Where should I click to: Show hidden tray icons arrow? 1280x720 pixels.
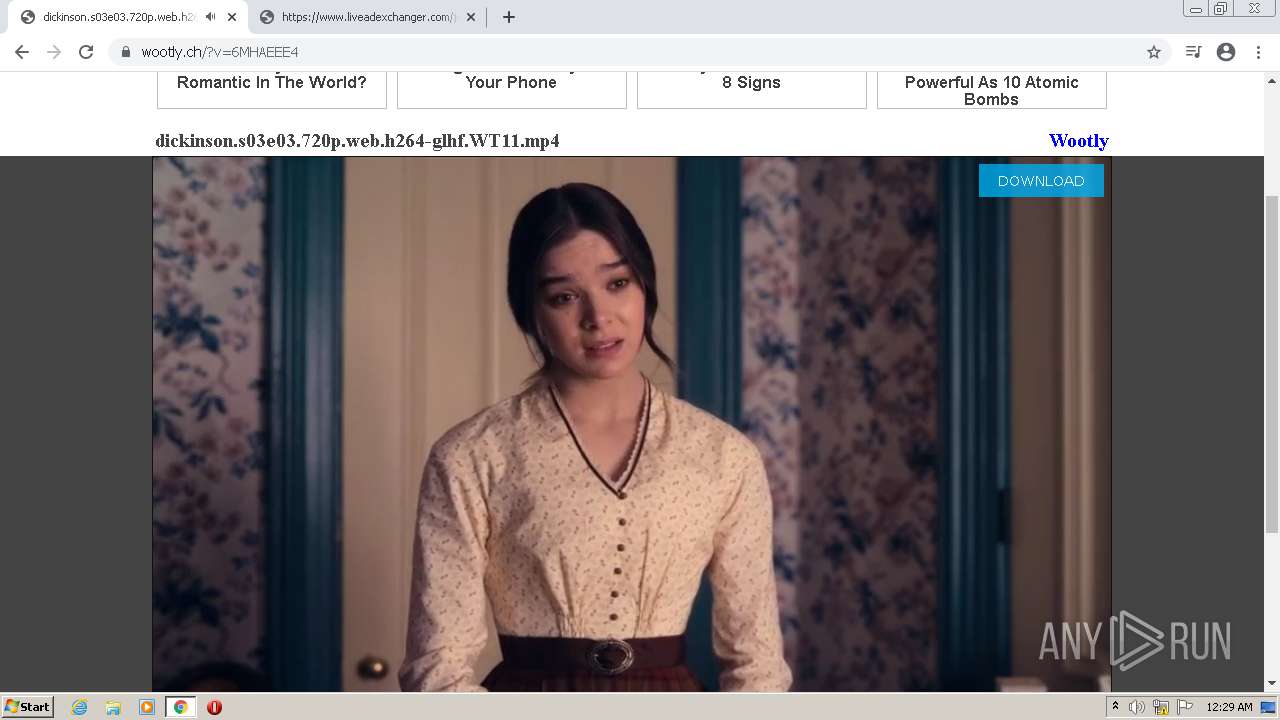[x=1115, y=706]
